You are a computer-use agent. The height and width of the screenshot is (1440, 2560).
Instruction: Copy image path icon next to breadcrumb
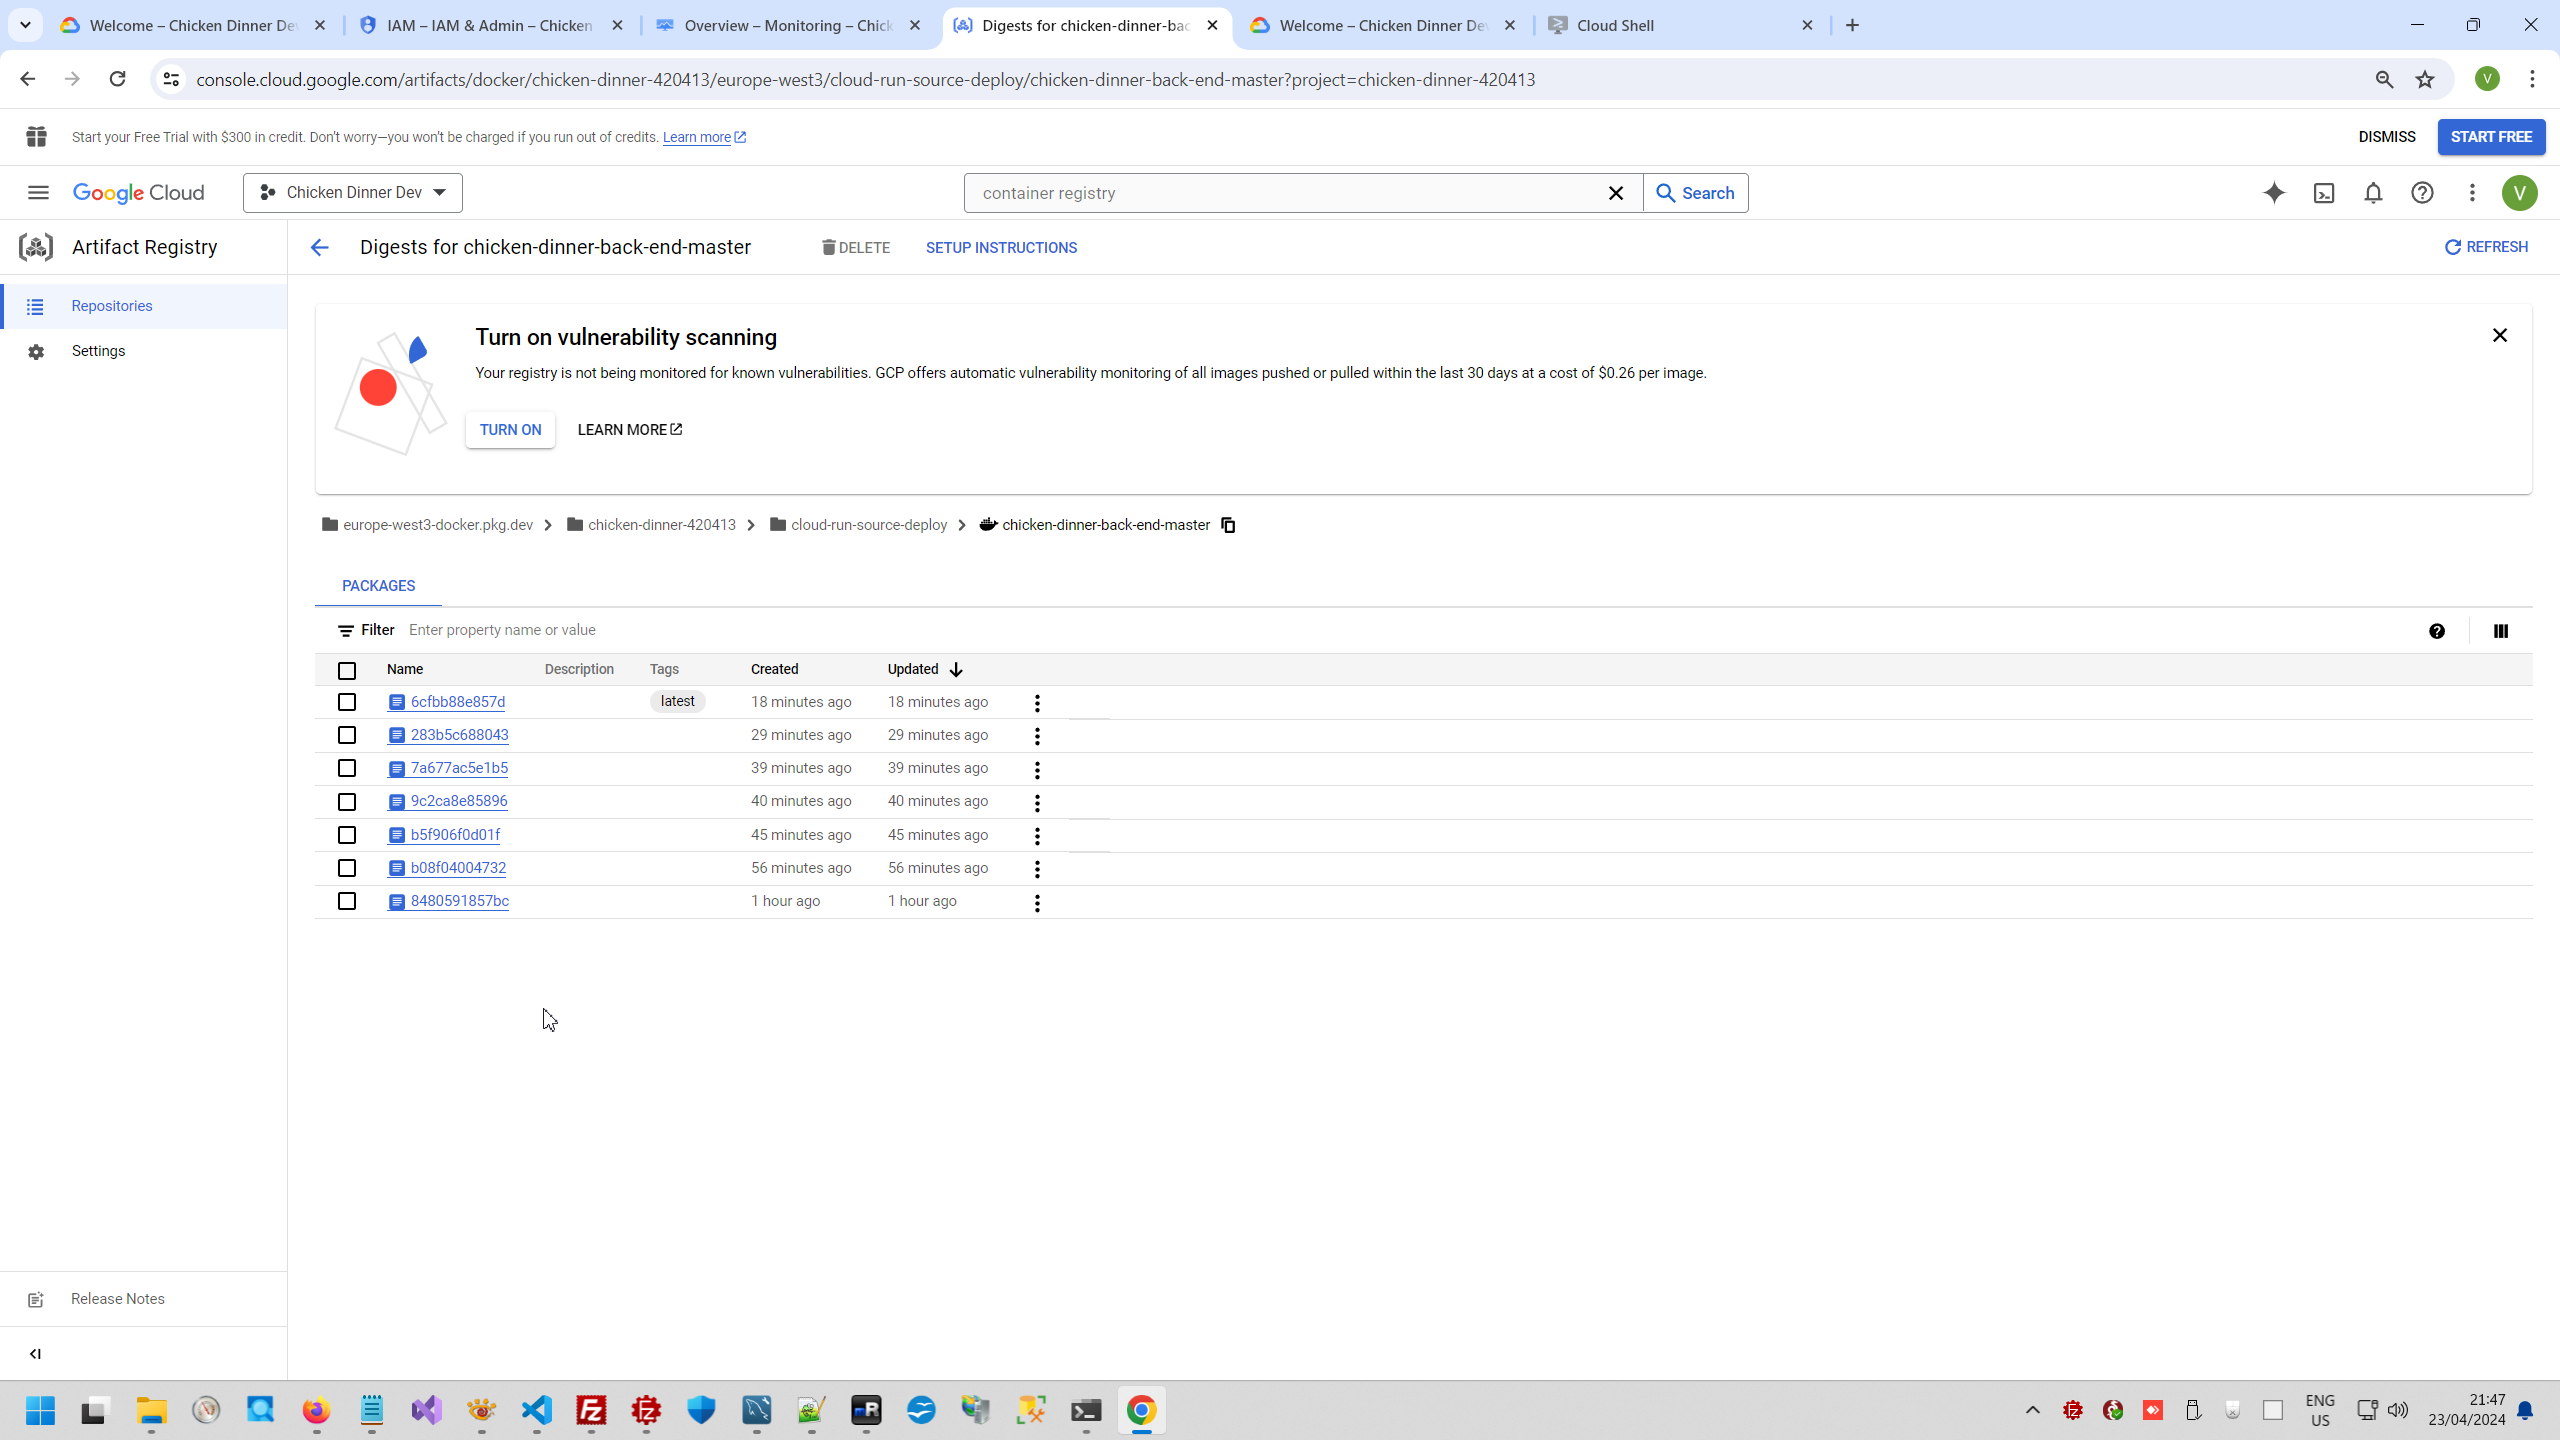(x=1228, y=525)
